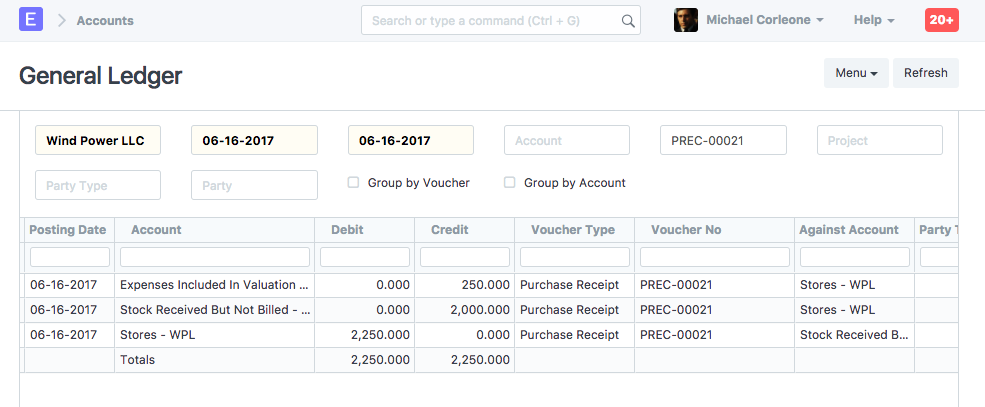
Task: Click the Project filter field
Action: coord(879,141)
